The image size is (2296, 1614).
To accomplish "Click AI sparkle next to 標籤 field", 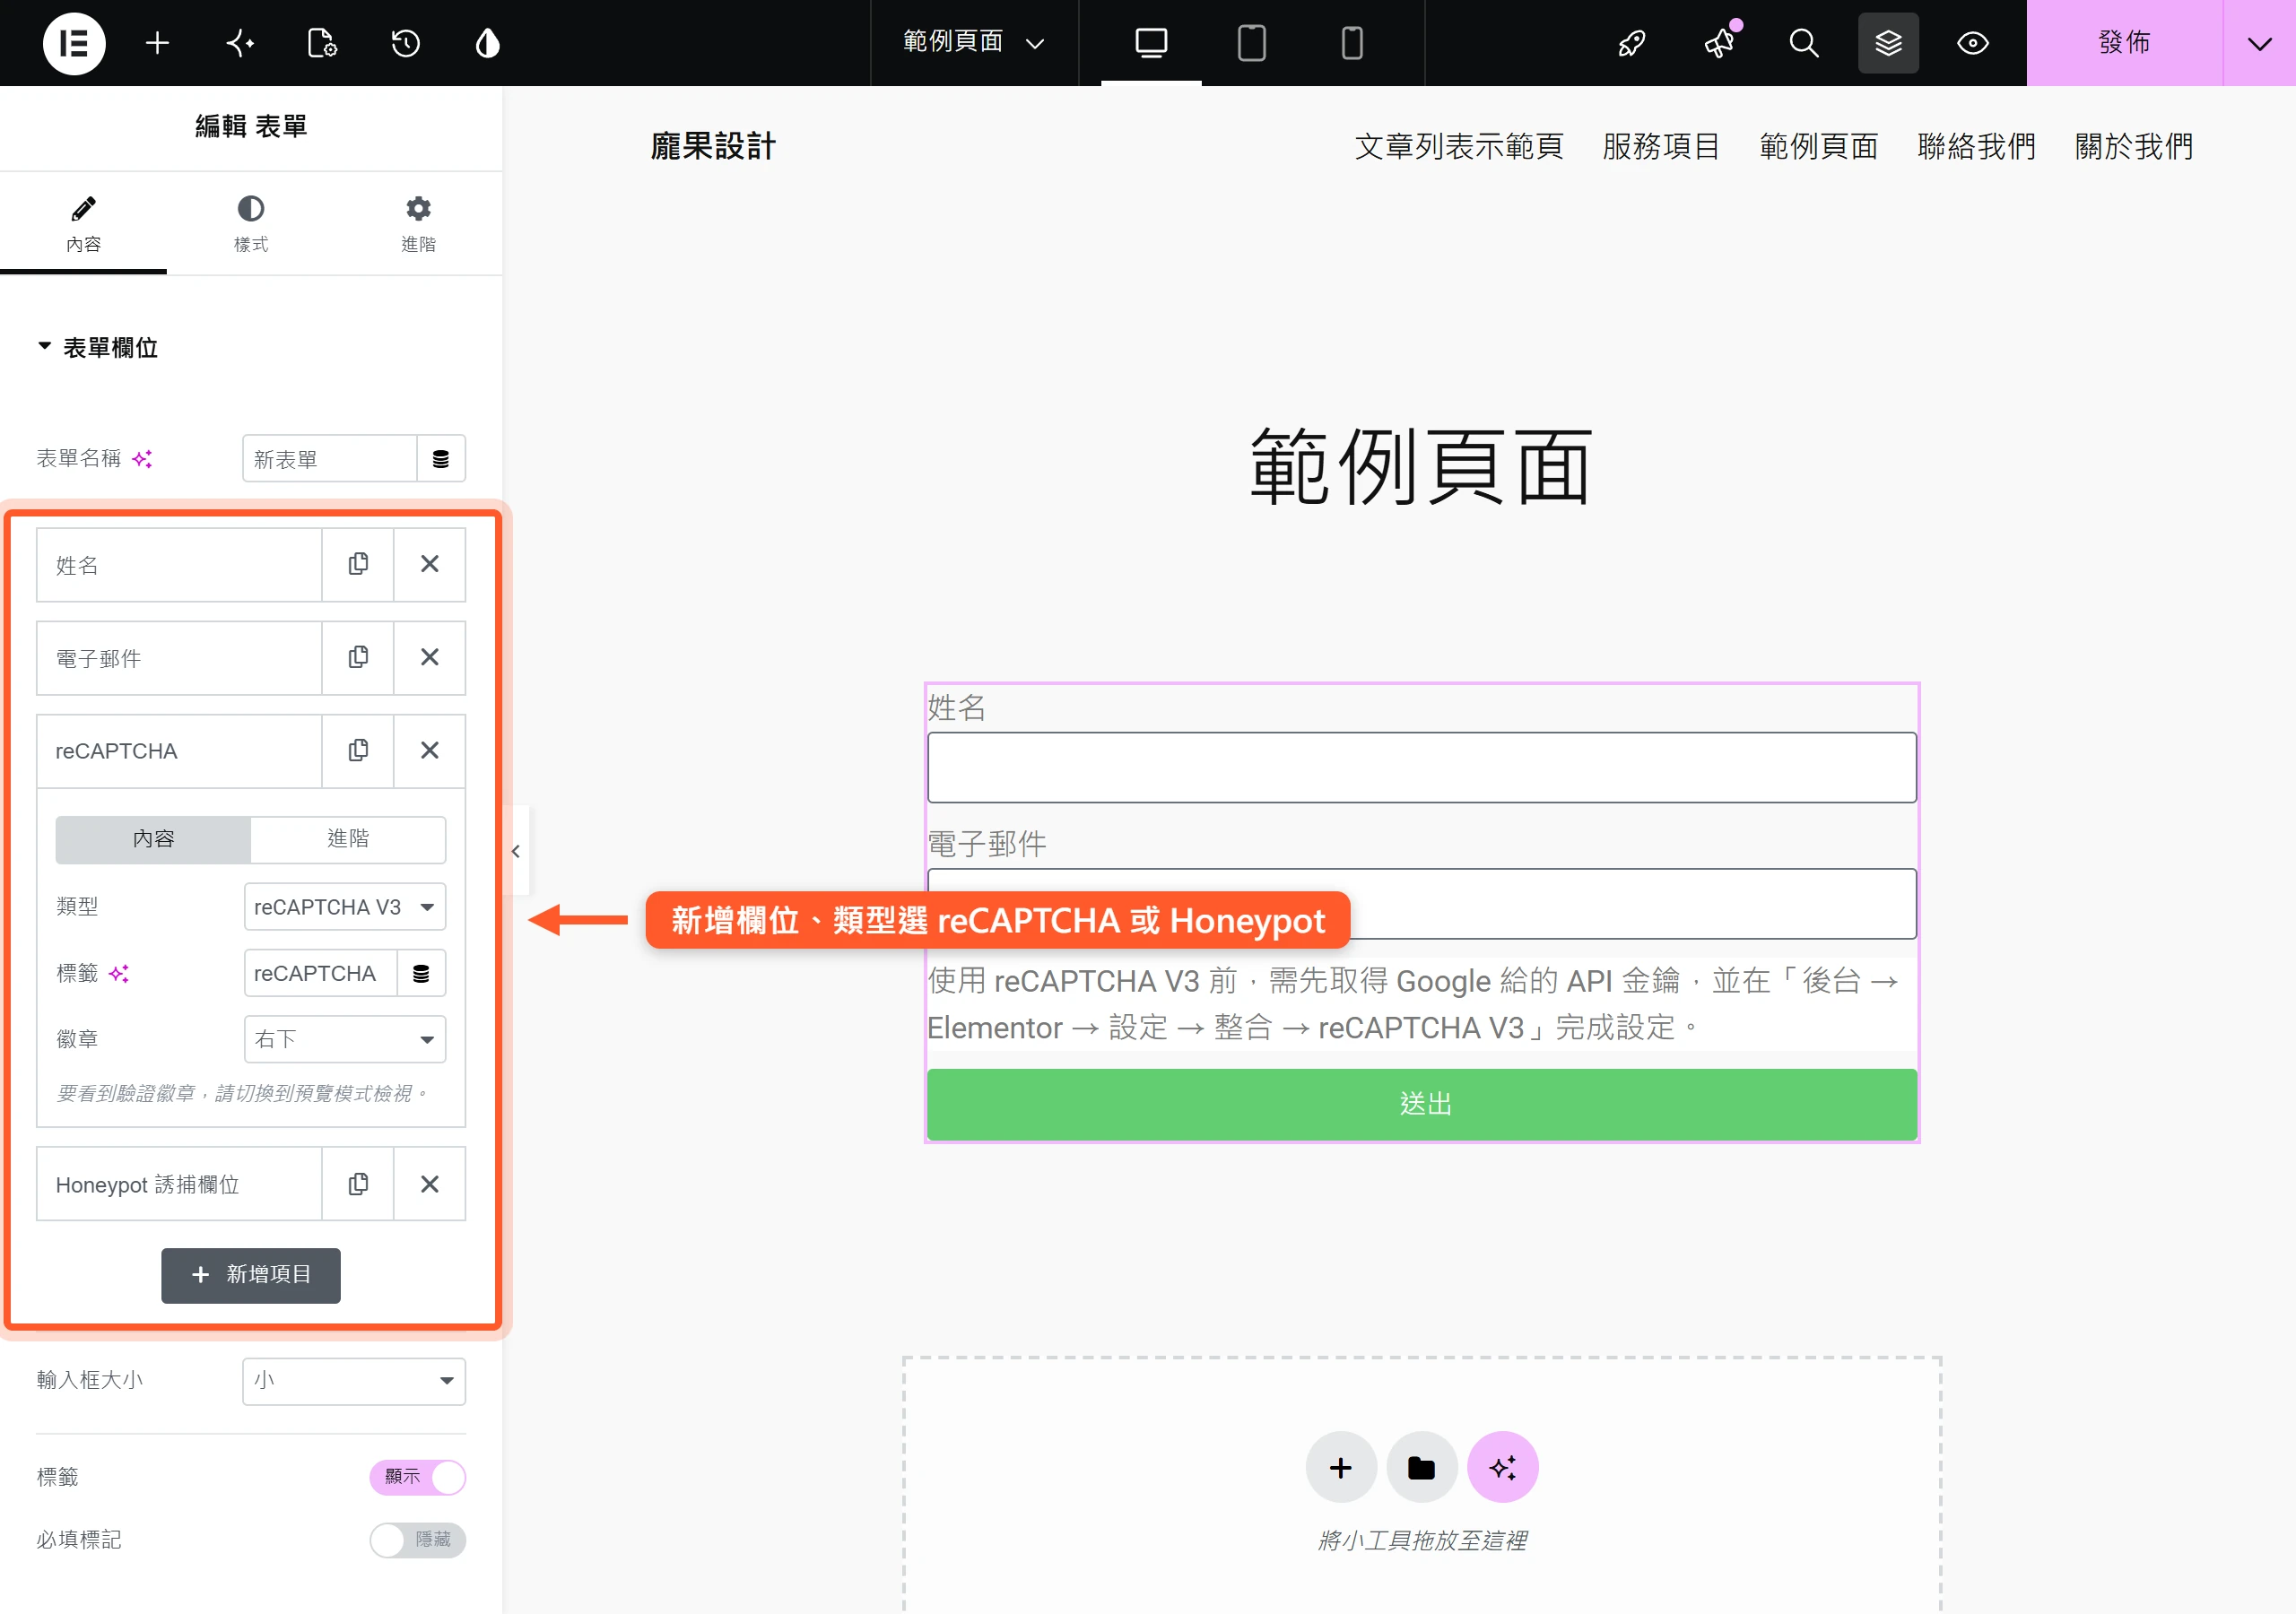I will (x=119, y=974).
